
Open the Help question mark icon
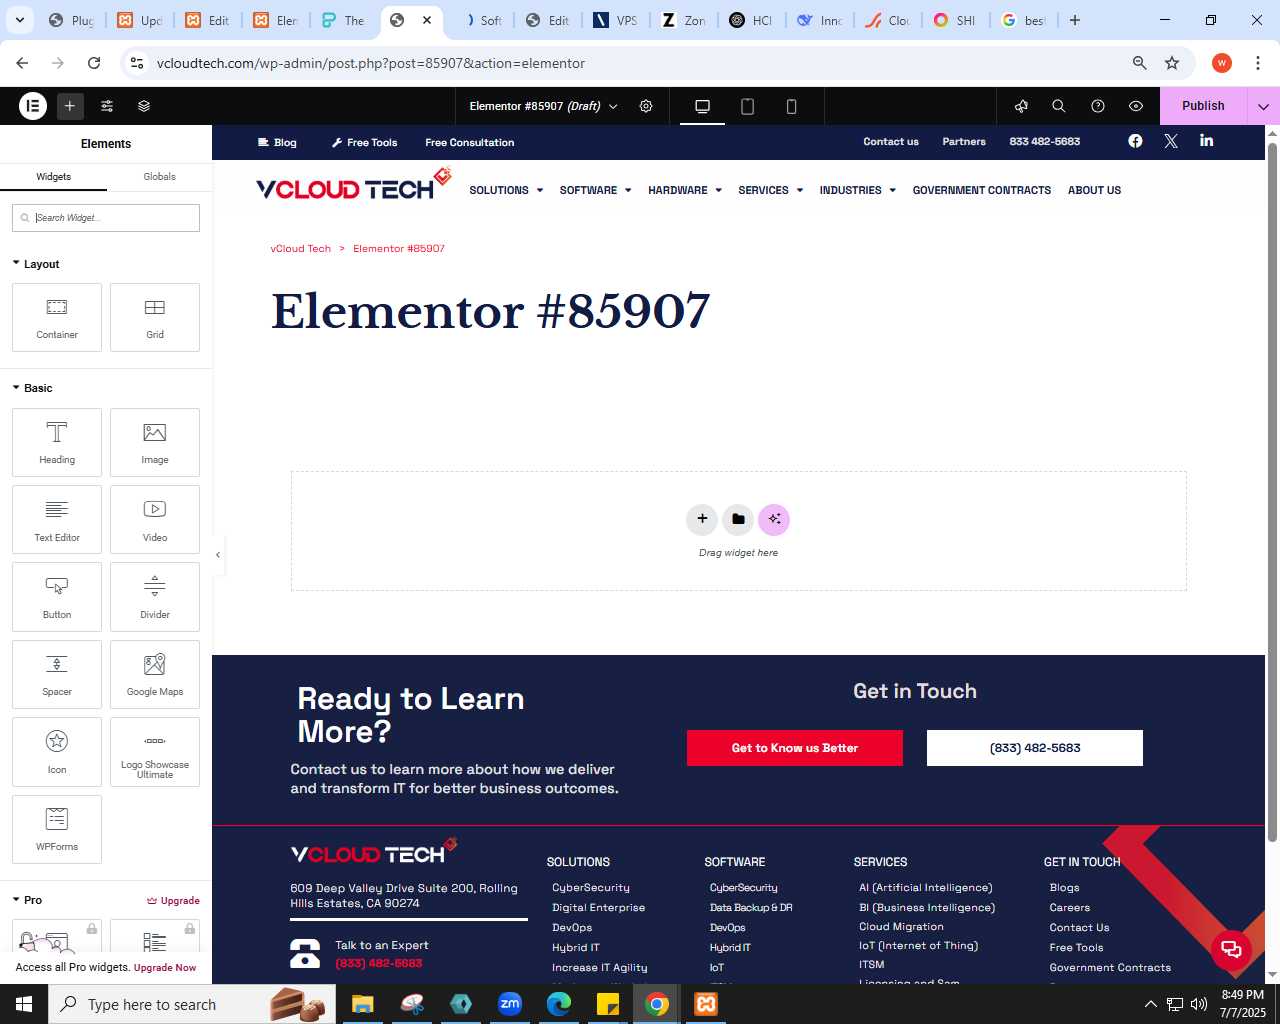1098,106
